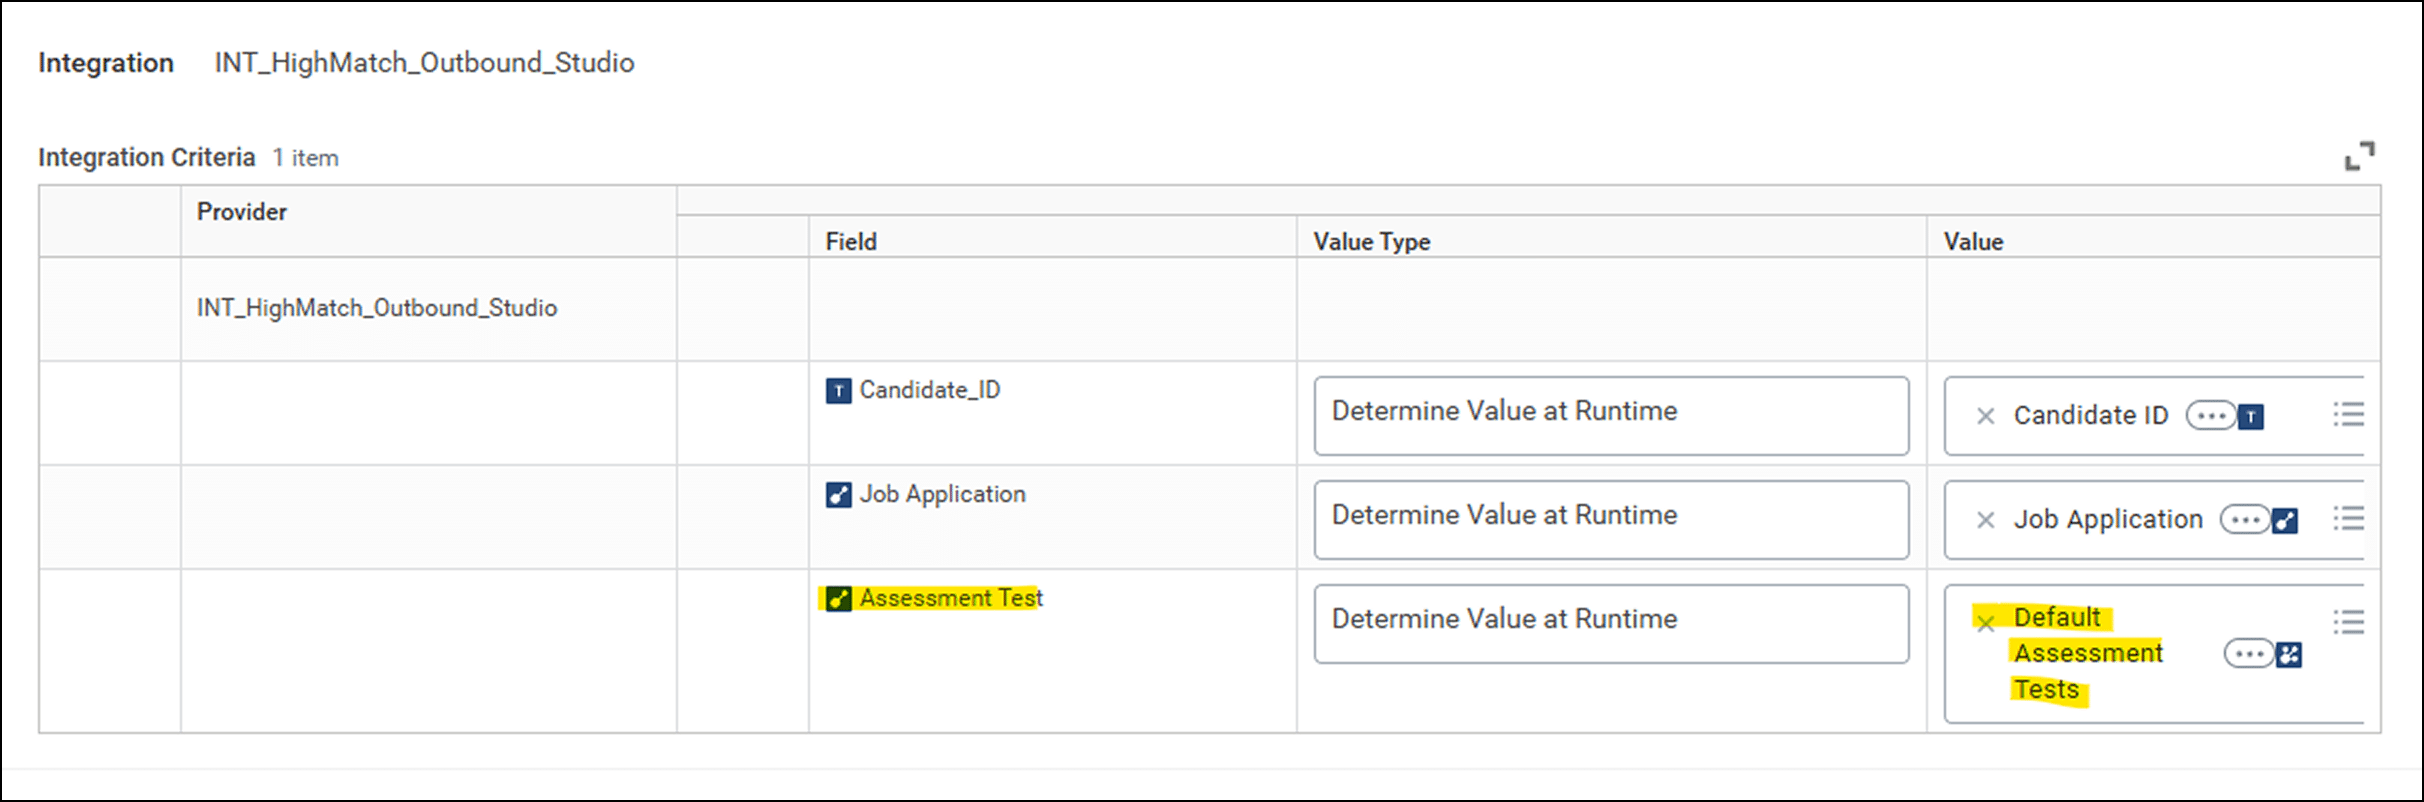Click the text-type icon beside Candidate_ID field

tap(838, 391)
